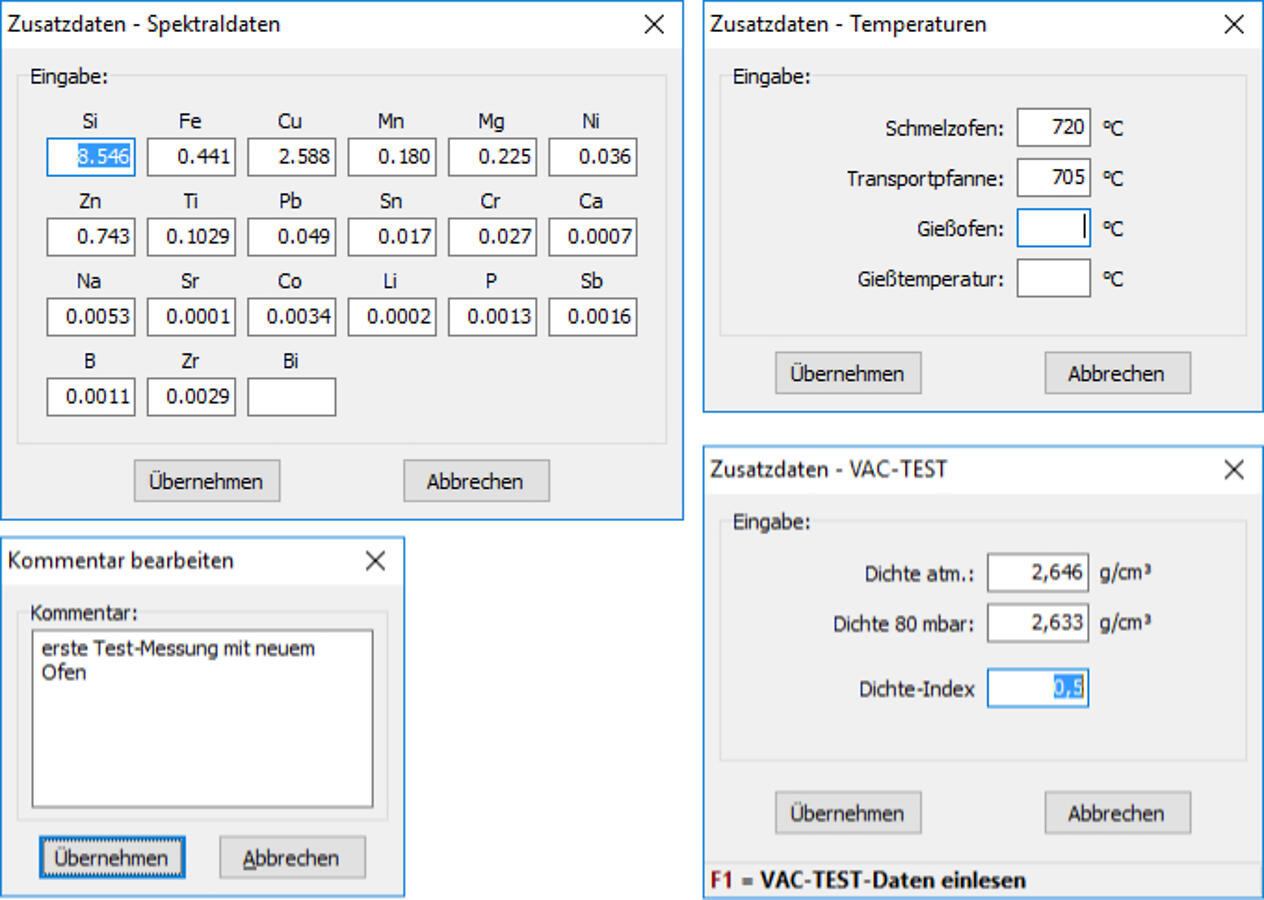Select the empty Gießtemperatur field

(1053, 279)
